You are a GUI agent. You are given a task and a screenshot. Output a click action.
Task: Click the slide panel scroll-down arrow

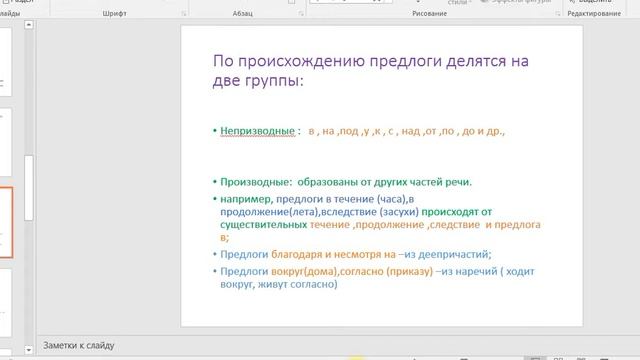(x=29, y=350)
